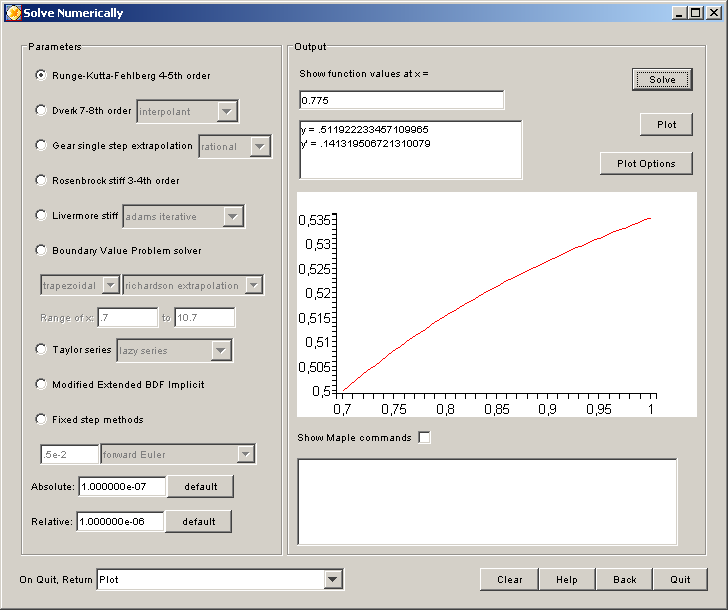Select Runge-Kutta-Fehlberg 4-5th order method

[x=41, y=75]
